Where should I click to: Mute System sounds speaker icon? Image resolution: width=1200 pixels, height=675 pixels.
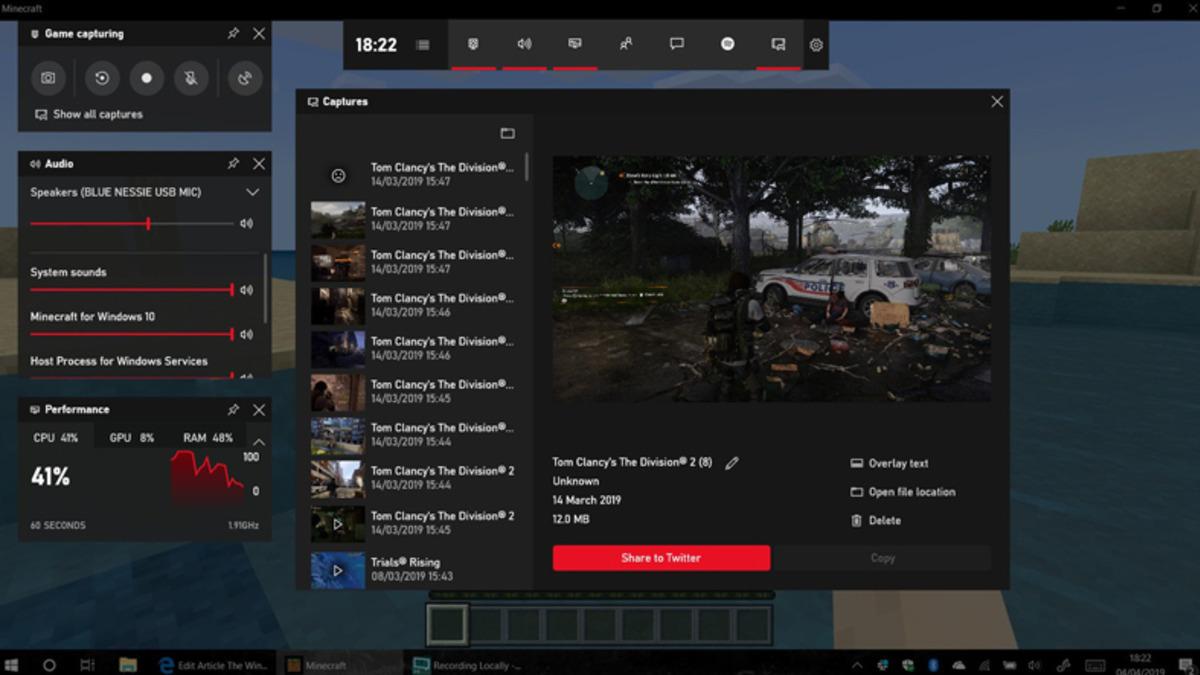[x=243, y=290]
